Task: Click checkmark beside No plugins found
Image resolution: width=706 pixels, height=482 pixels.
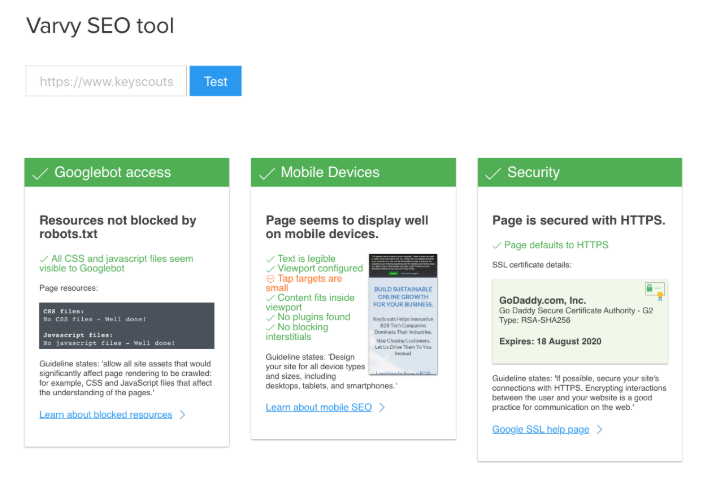Action: point(270,317)
